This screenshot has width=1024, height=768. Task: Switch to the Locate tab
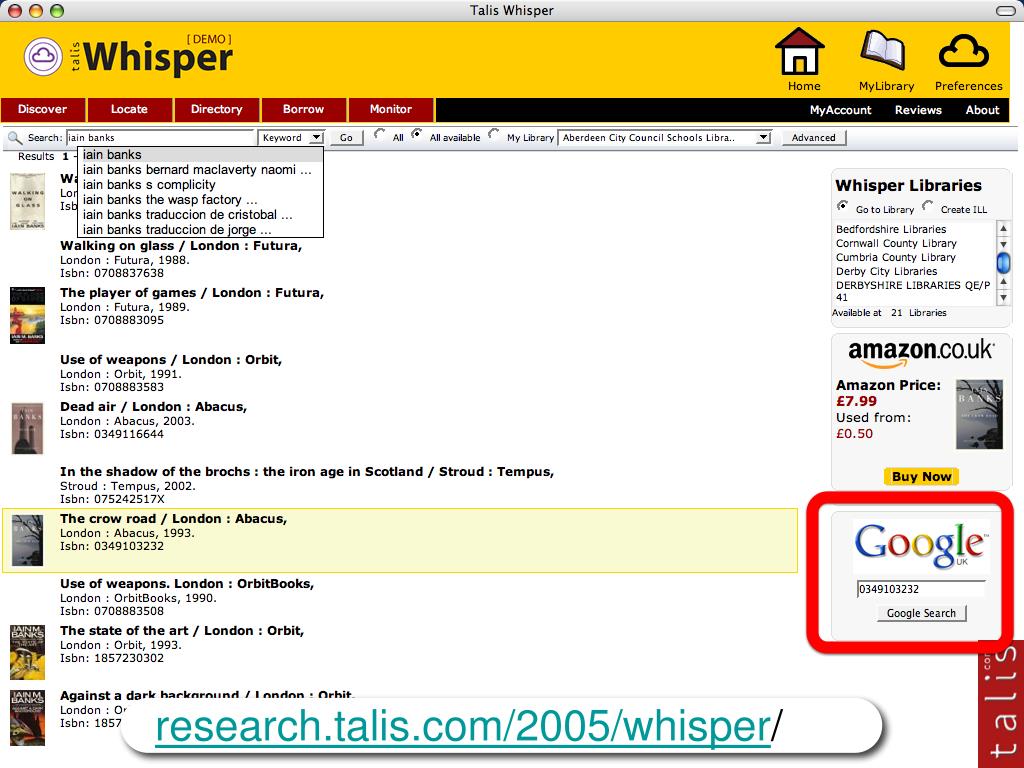[129, 110]
